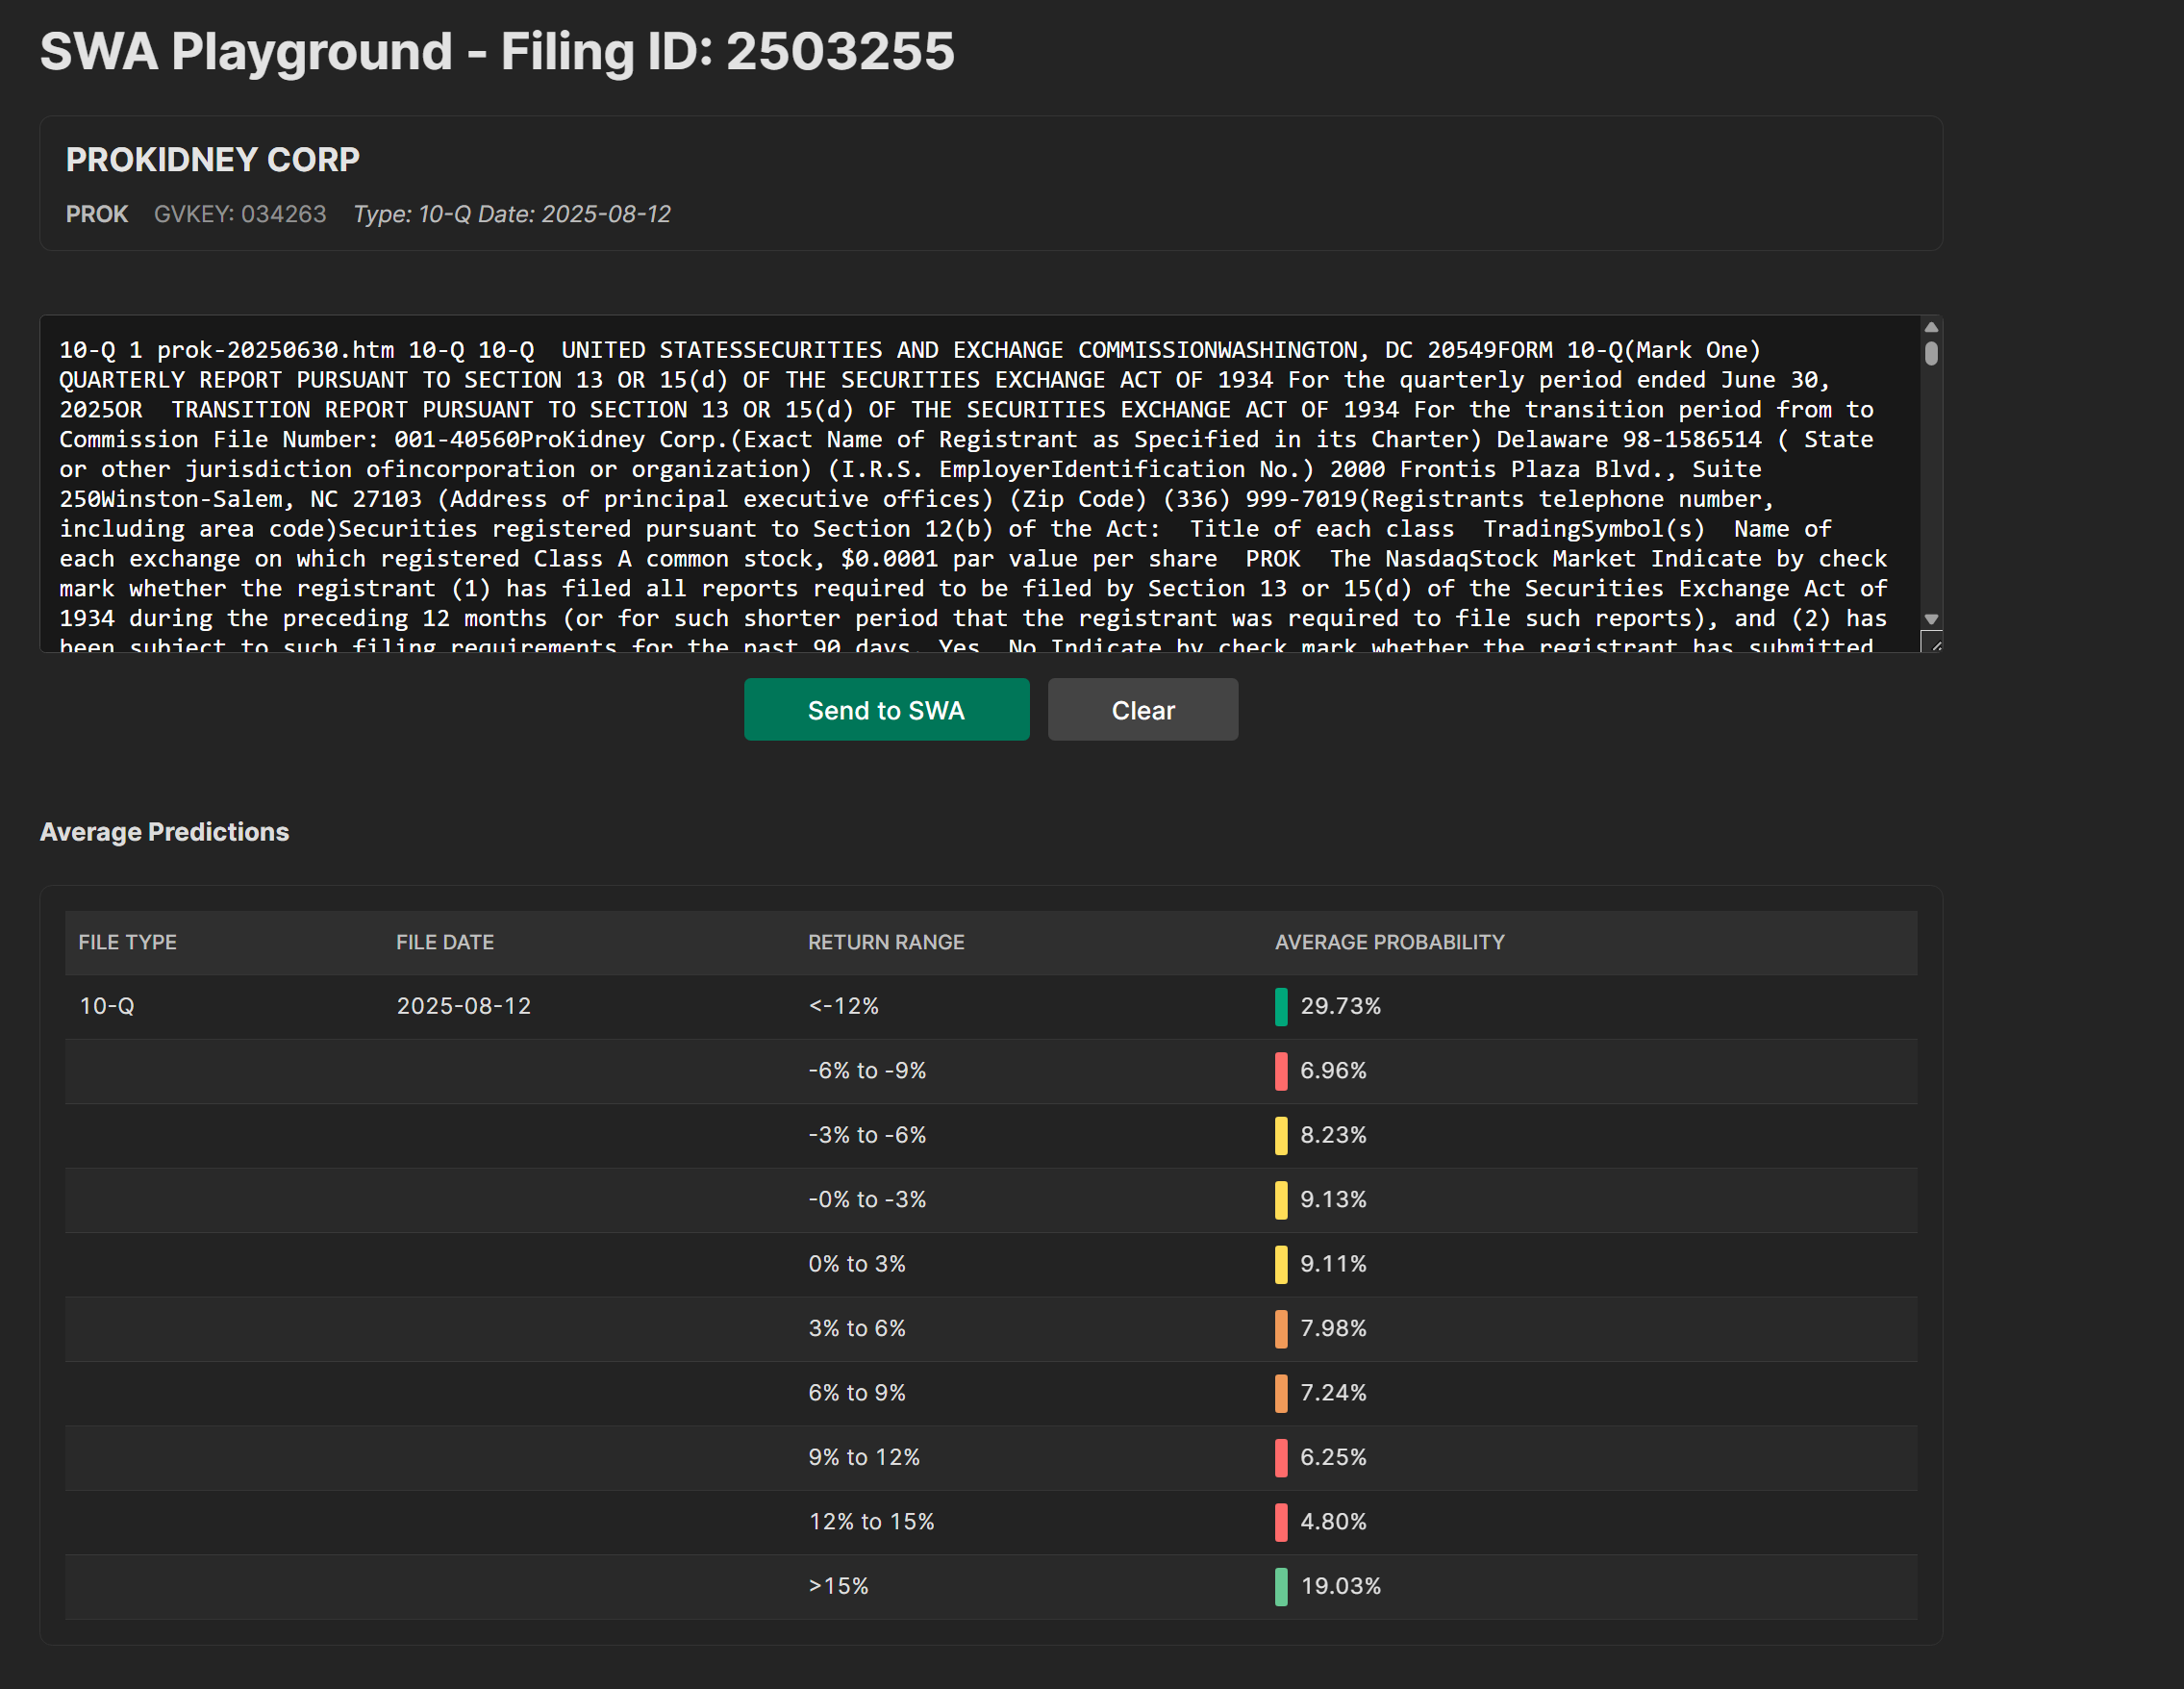The height and width of the screenshot is (1689, 2184).
Task: Click the Average Predictions section heading
Action: 164,831
